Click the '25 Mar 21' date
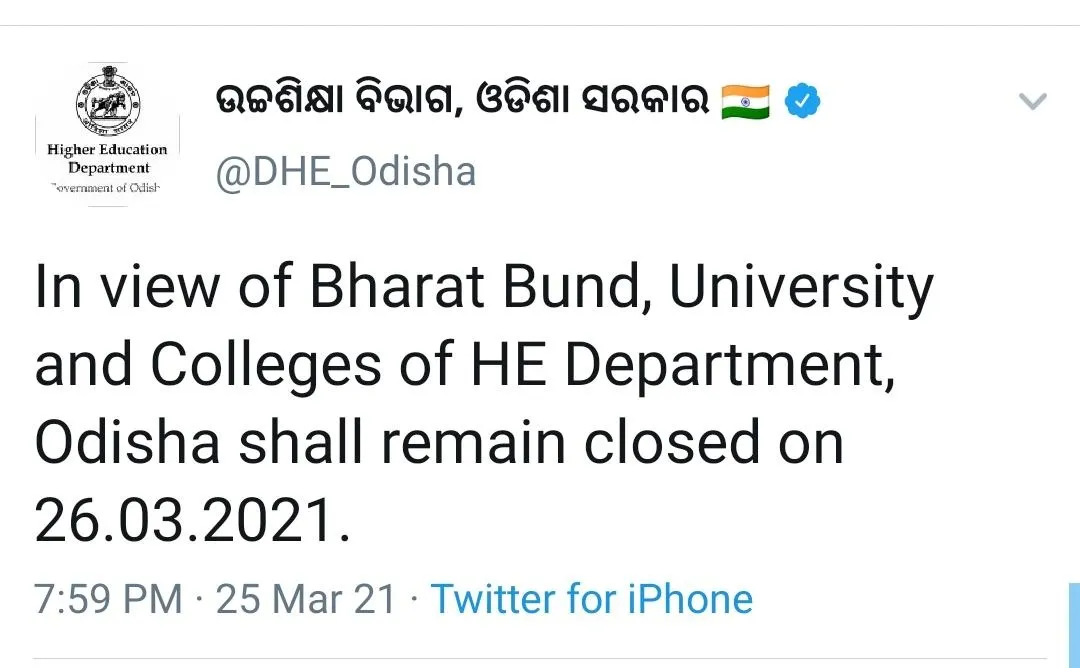Image resolution: width=1080 pixels, height=668 pixels. point(306,598)
